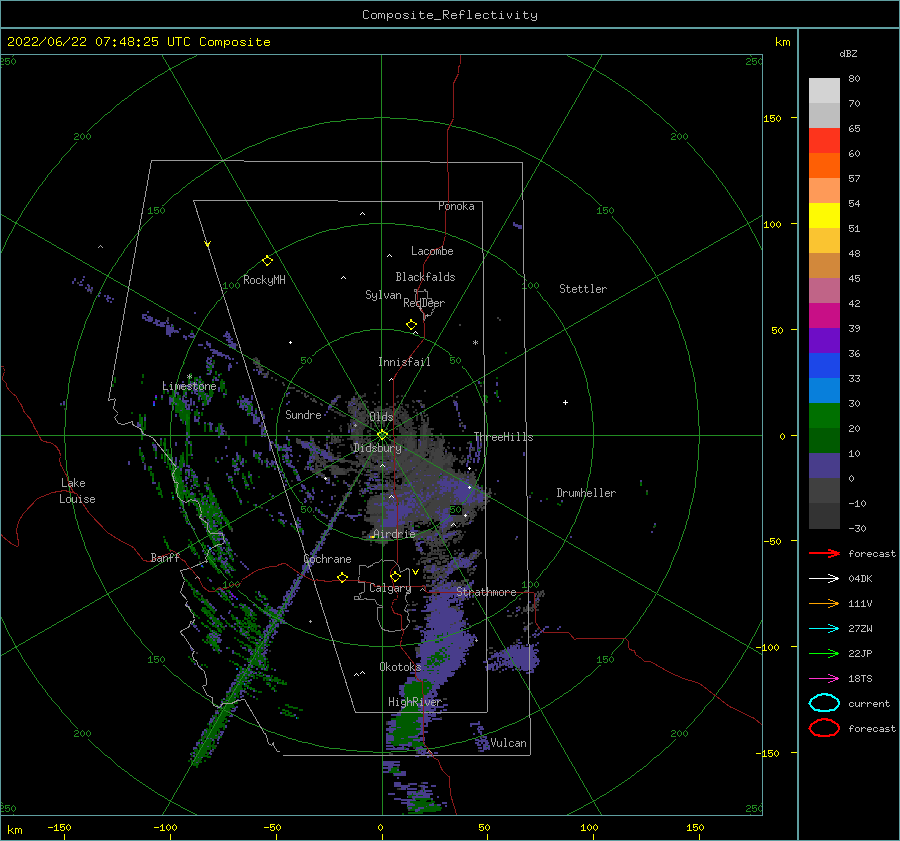Viewport: 900px width, 841px height.
Task: Click the royal blue swatch between 36 and 33
Action: (824, 366)
